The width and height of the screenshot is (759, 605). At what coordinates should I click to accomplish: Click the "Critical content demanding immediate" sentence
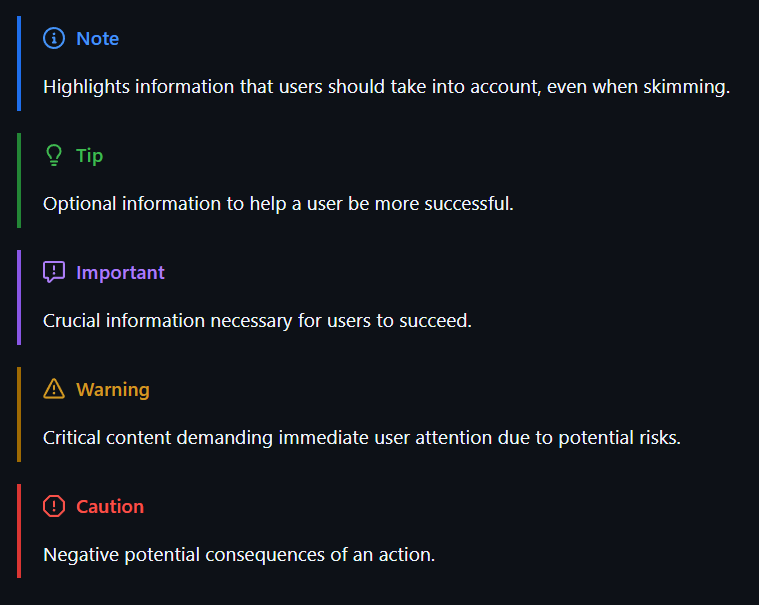361,438
